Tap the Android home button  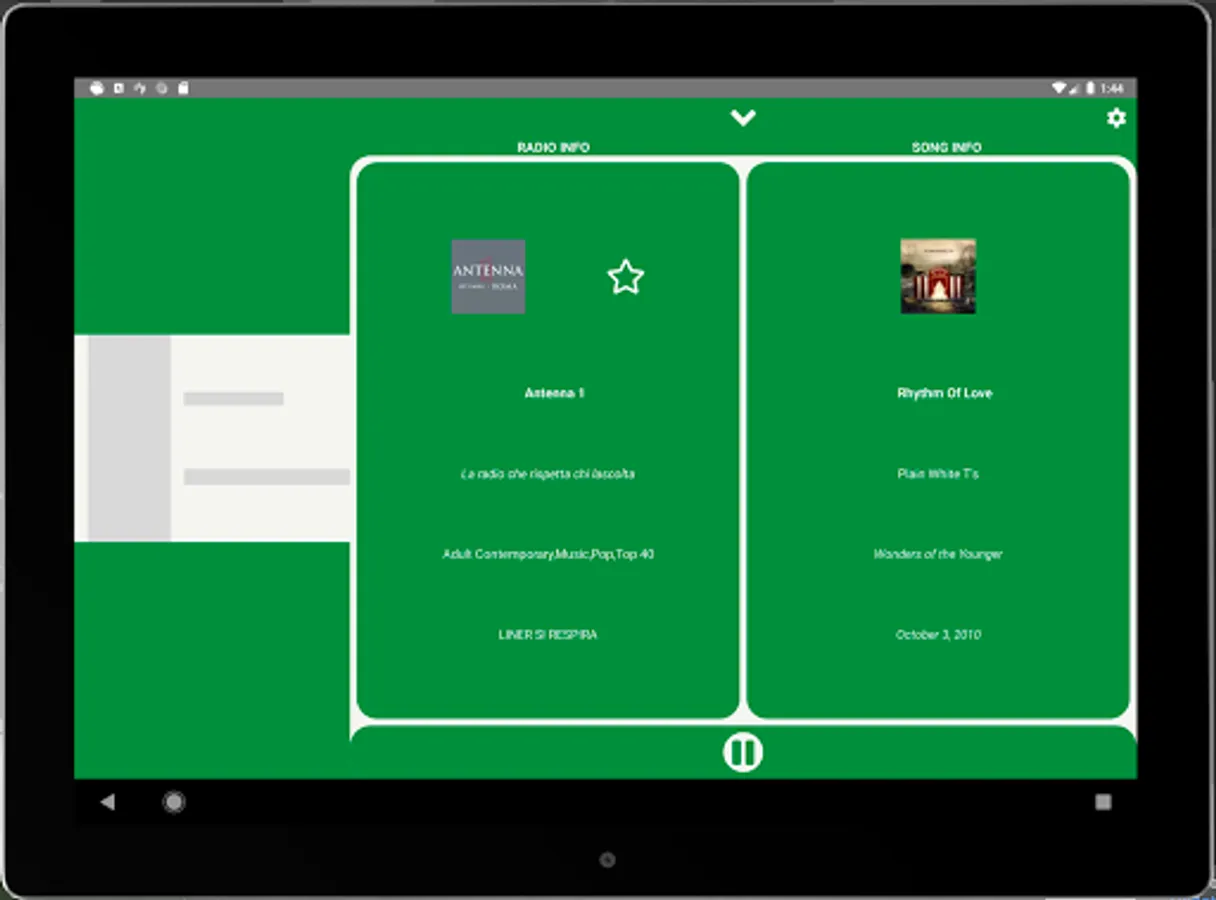[174, 802]
